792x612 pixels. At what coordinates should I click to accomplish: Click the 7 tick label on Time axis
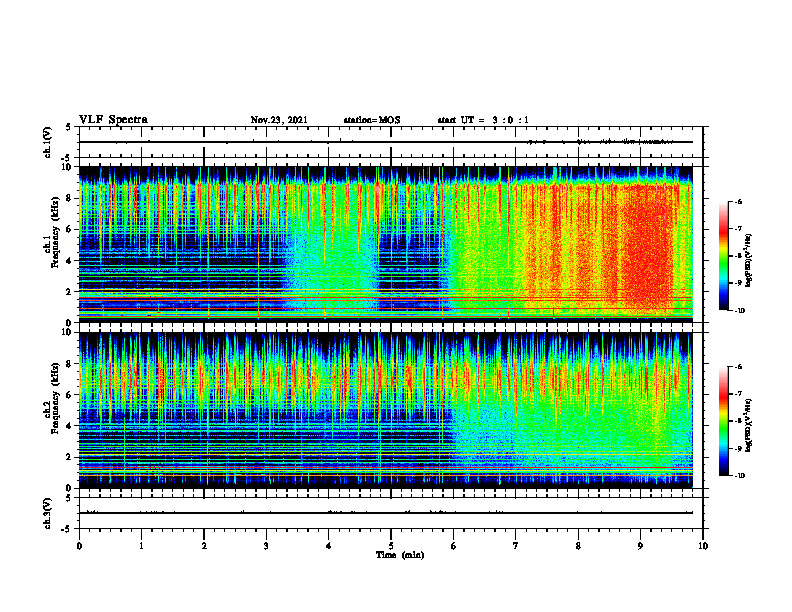click(516, 546)
